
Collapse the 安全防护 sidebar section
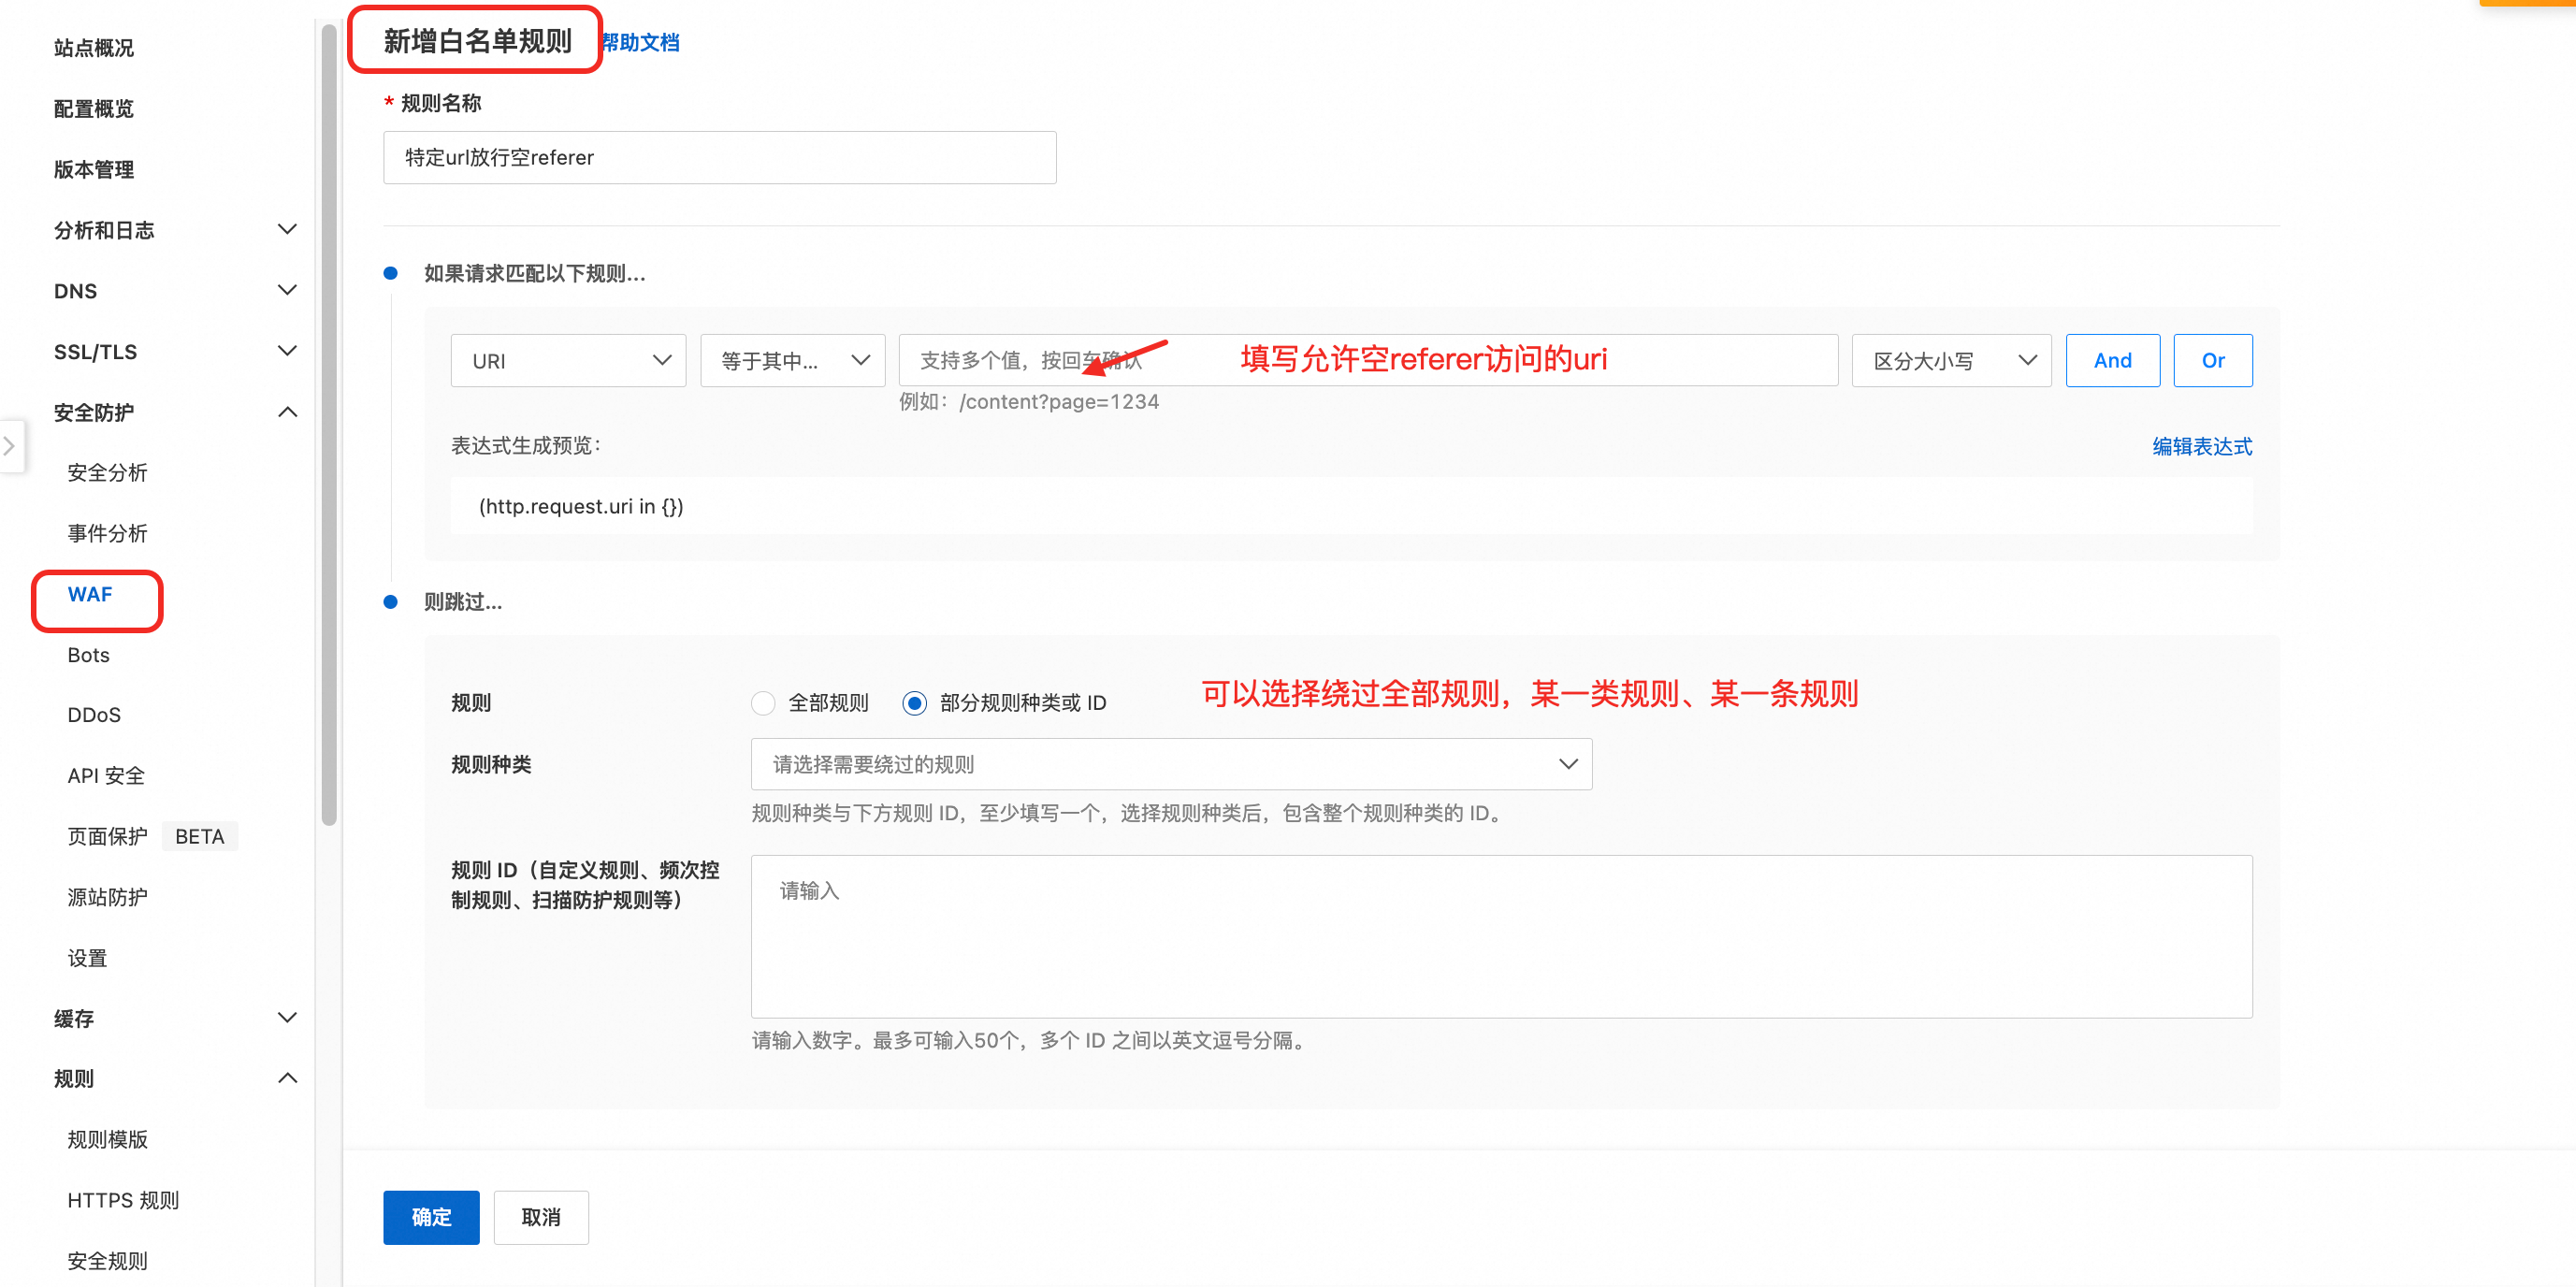pyautogui.click(x=286, y=412)
